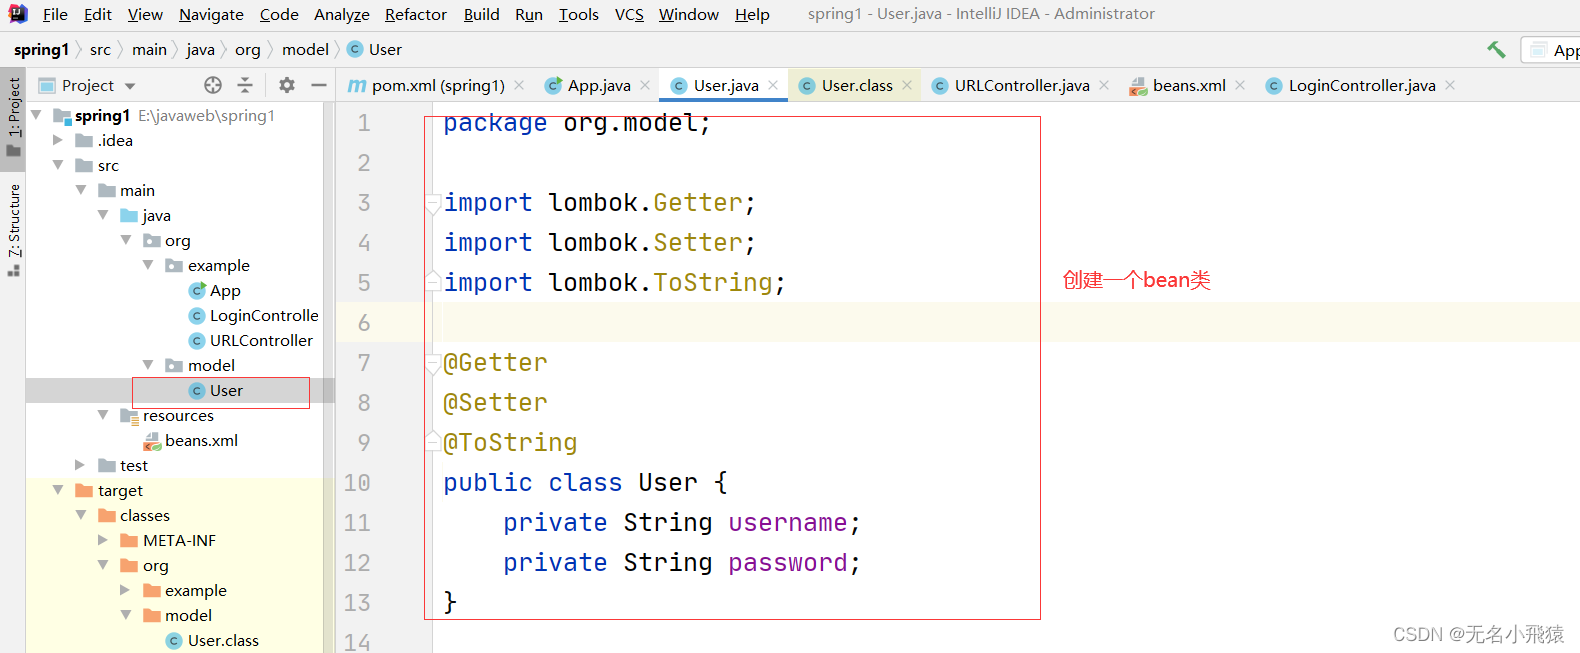Select User.class under target model folder

coord(212,640)
